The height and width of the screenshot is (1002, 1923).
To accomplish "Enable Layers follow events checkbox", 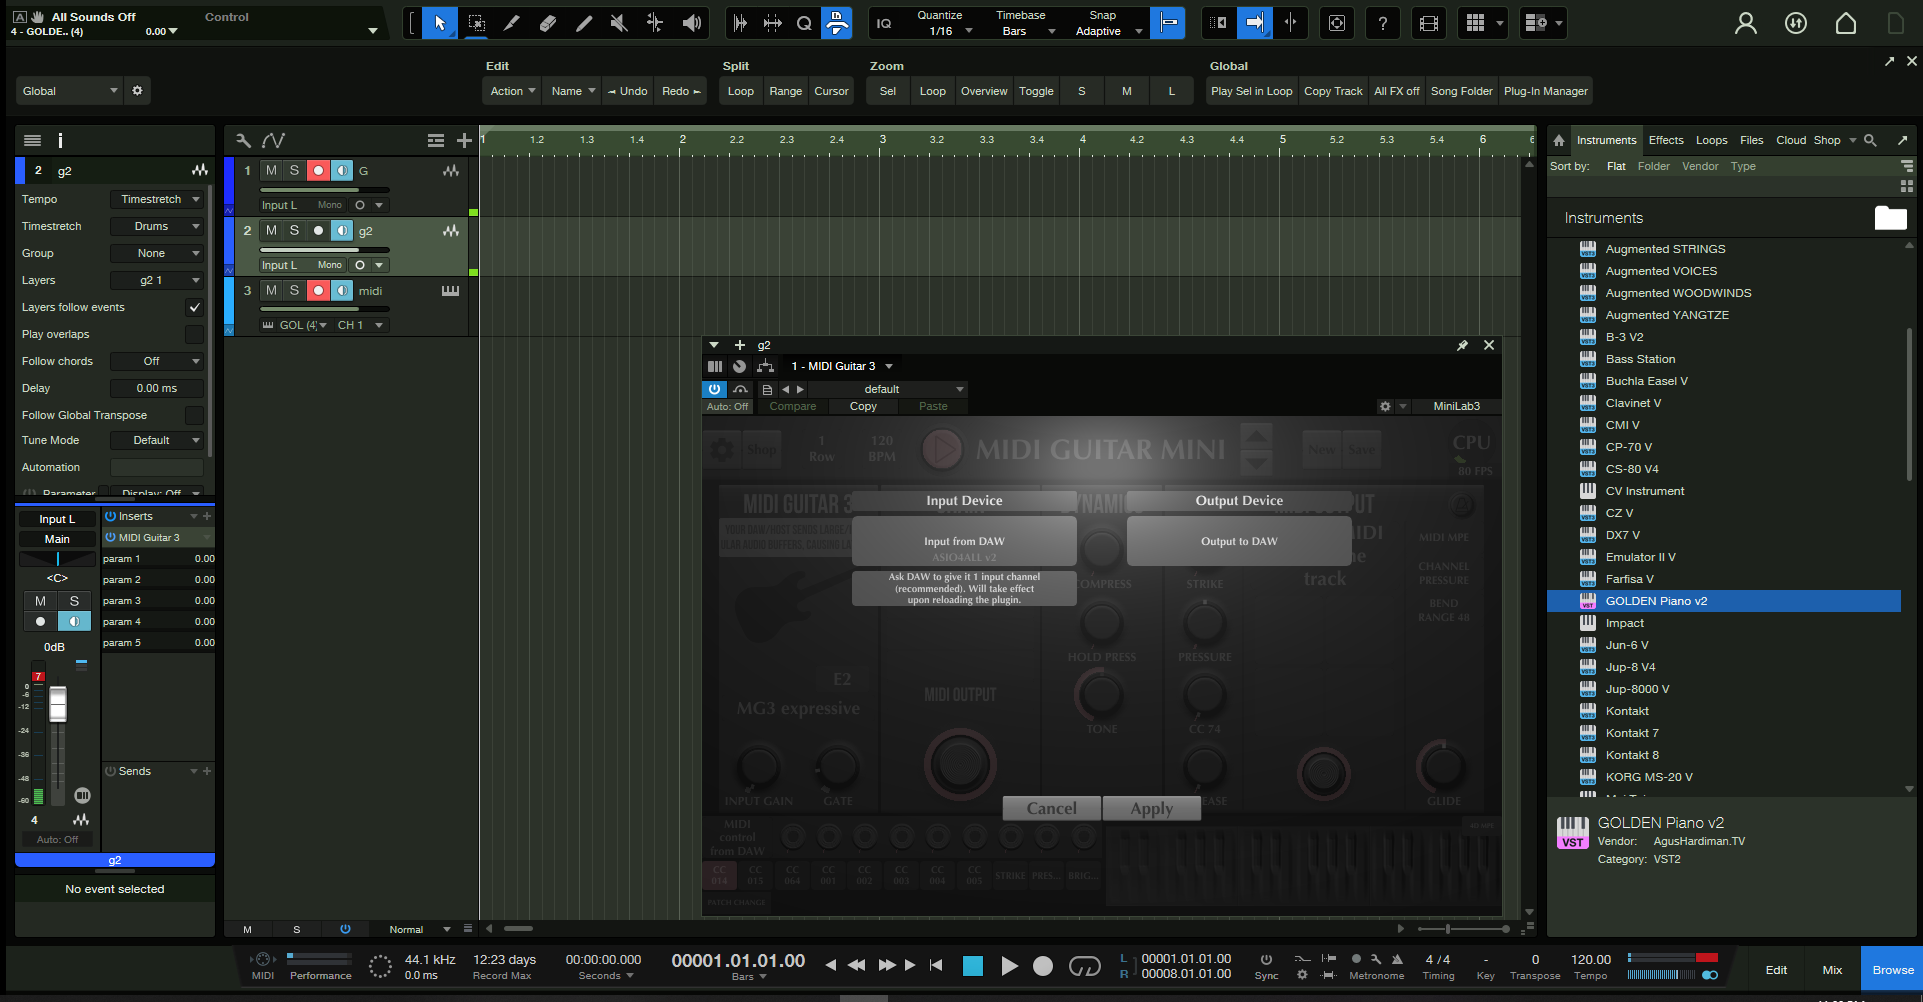I will pos(194,307).
